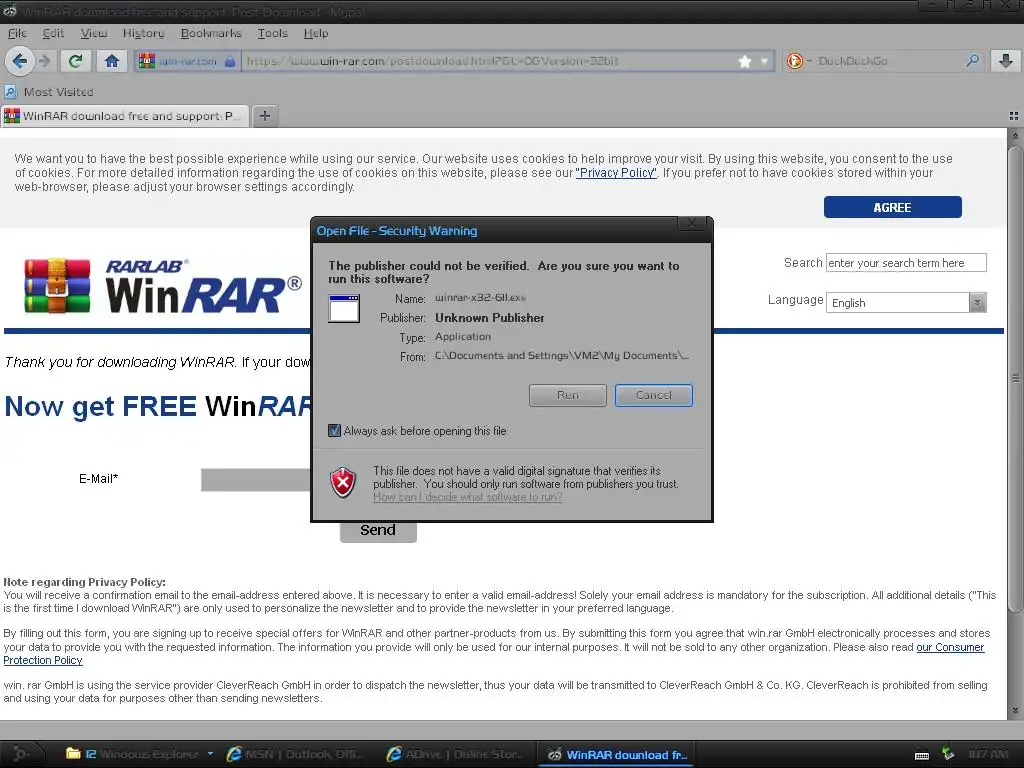Open the bookmark star dropdown arrow
The height and width of the screenshot is (768, 1024).
764,62
